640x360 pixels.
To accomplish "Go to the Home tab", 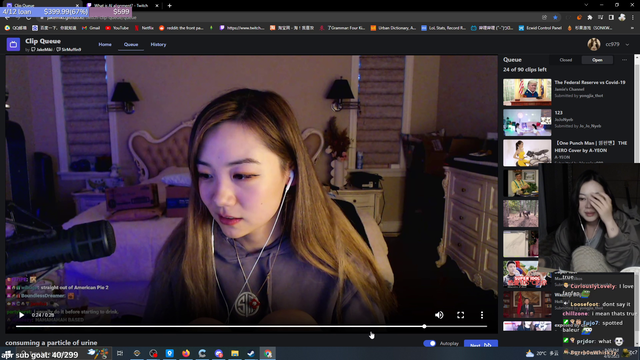I will click(105, 44).
